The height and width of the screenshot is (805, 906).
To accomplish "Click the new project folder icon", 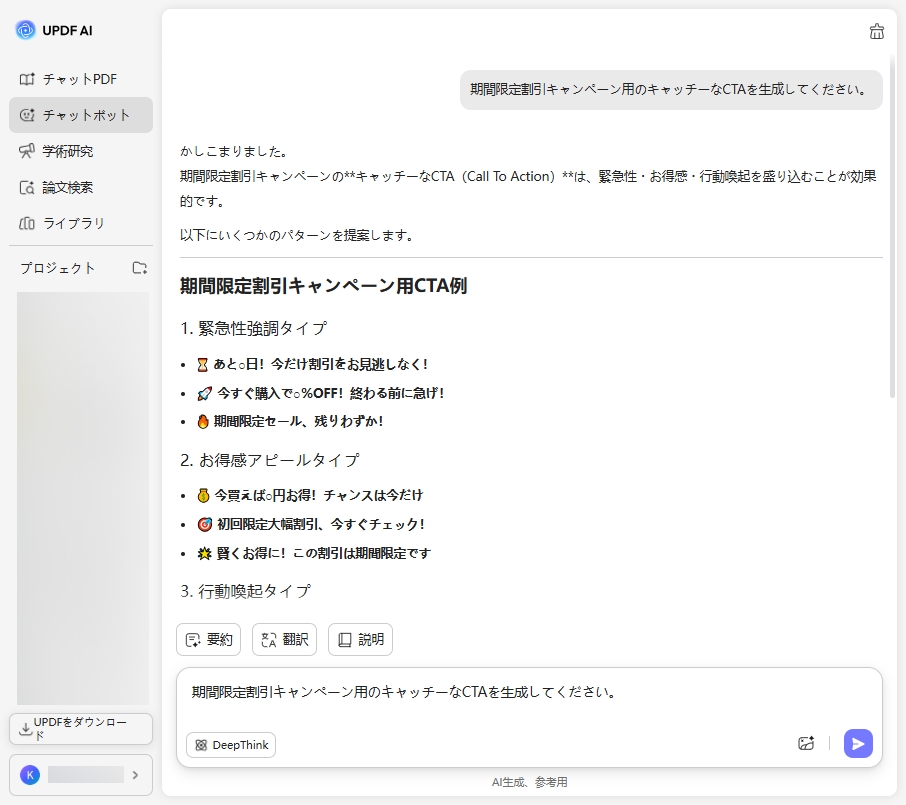I will pyautogui.click(x=140, y=268).
